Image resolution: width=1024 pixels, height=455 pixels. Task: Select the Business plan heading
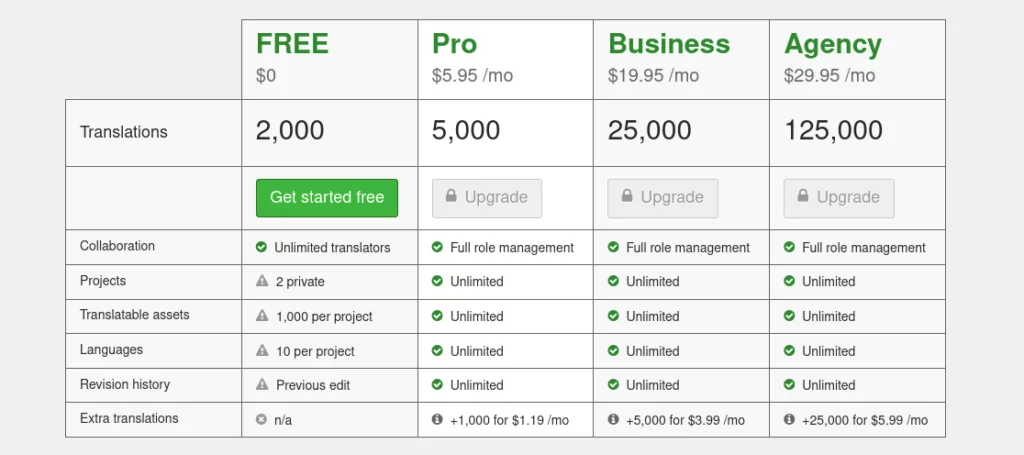tap(669, 44)
